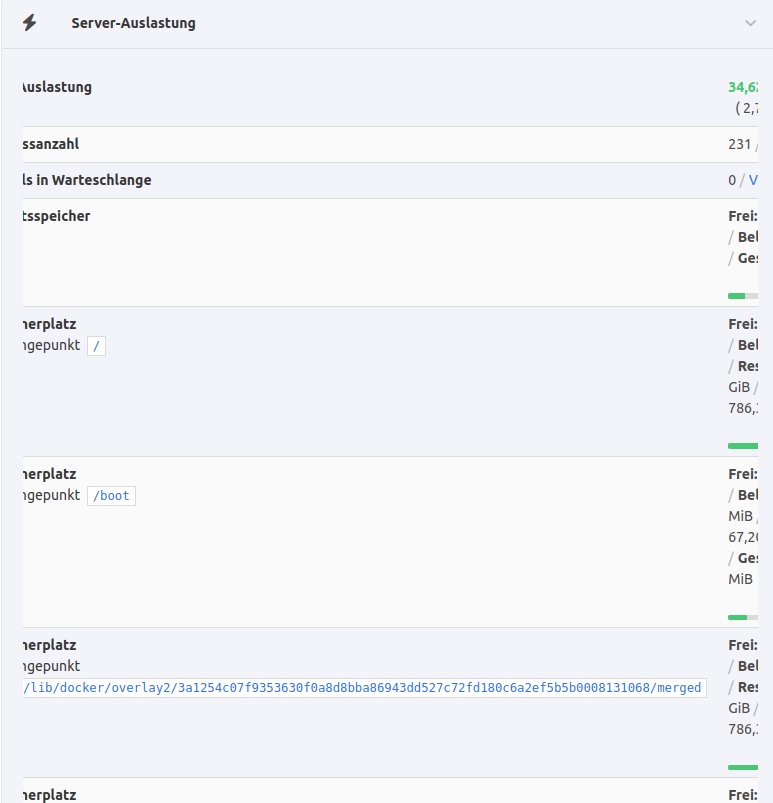Image resolution: width=773 pixels, height=803 pixels.
Task: Click the Server-Auslastung panel title
Action: (x=133, y=23)
